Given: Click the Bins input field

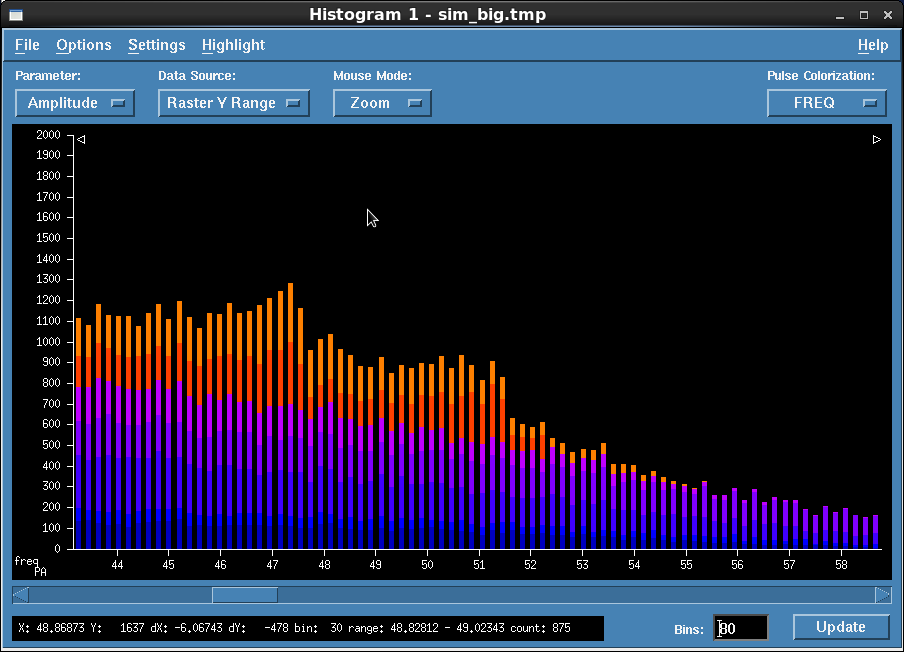Looking at the screenshot, I should tap(741, 628).
